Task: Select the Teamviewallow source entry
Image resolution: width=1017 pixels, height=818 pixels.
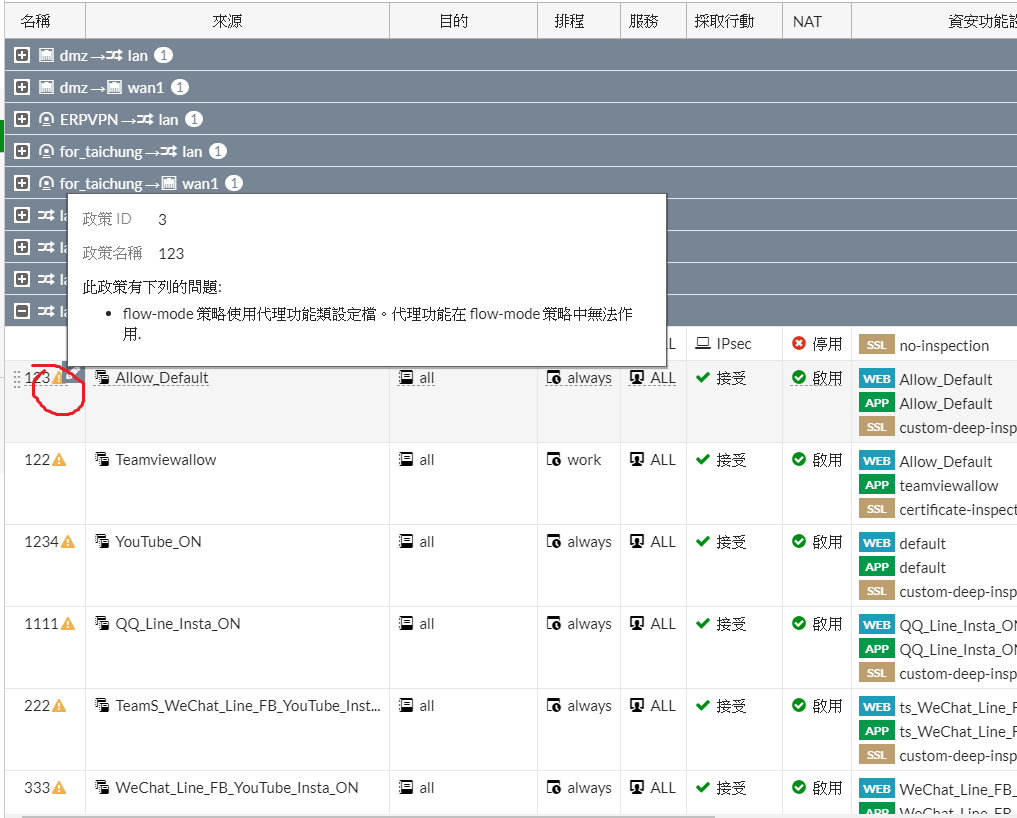Action: coord(166,460)
